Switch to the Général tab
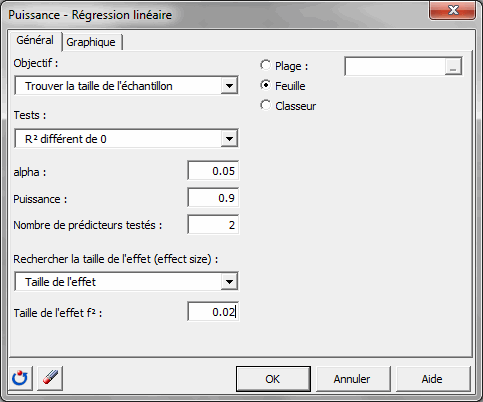The image size is (483, 402). [x=35, y=40]
